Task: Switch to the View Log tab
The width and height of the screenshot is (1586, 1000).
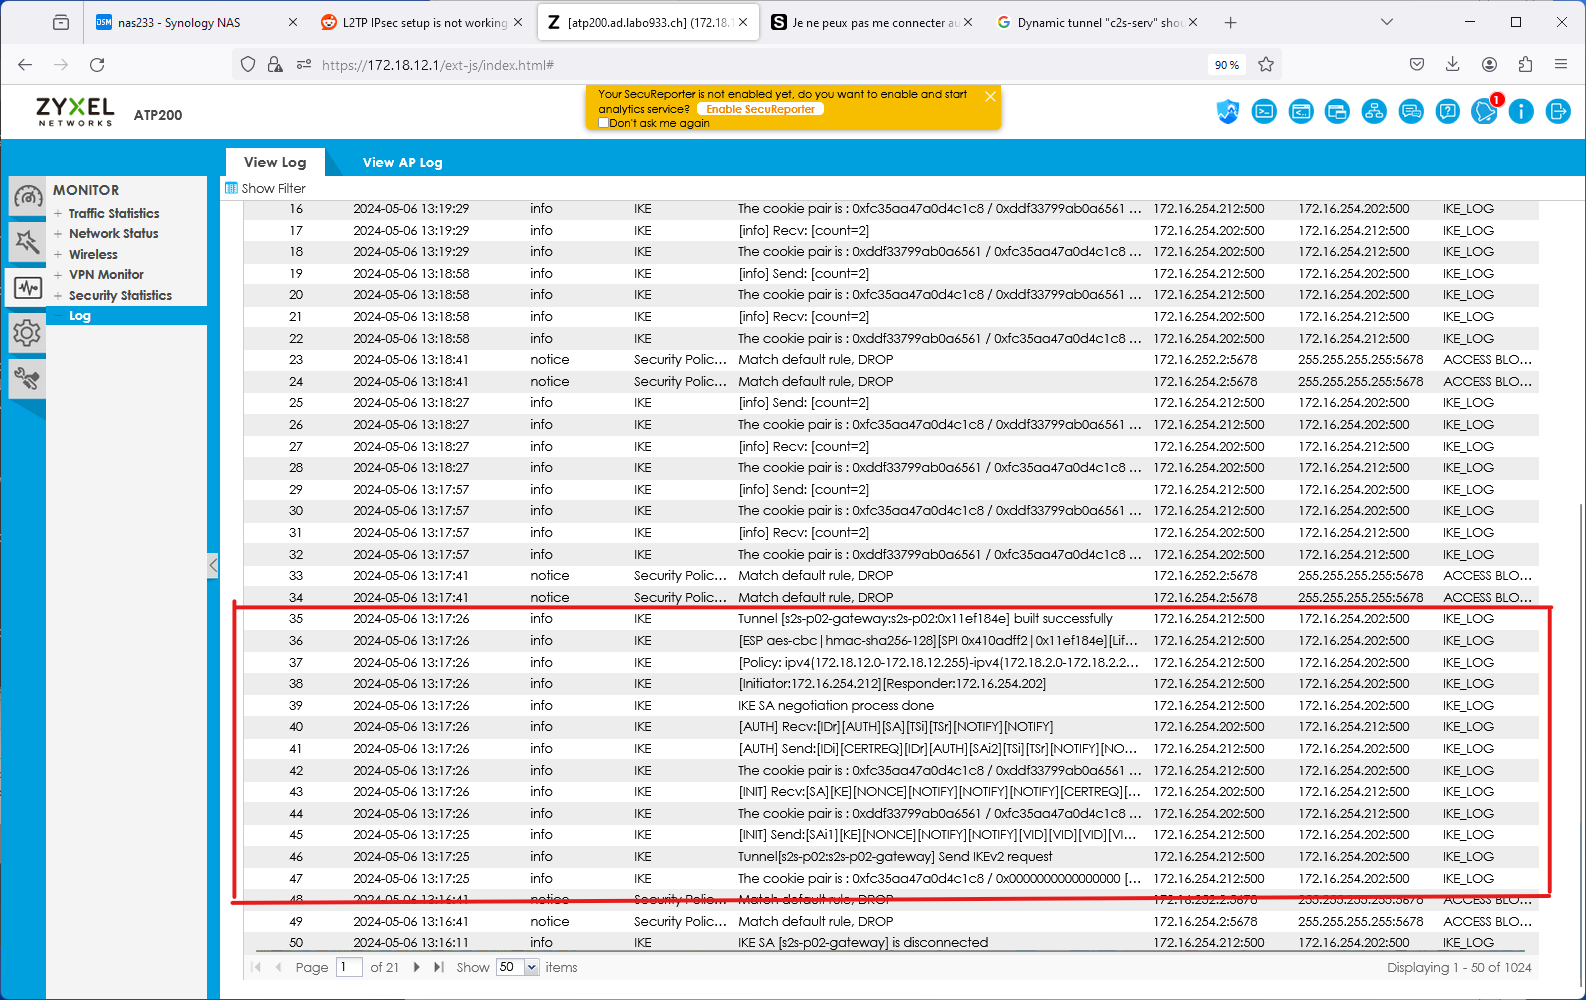Action: point(275,162)
